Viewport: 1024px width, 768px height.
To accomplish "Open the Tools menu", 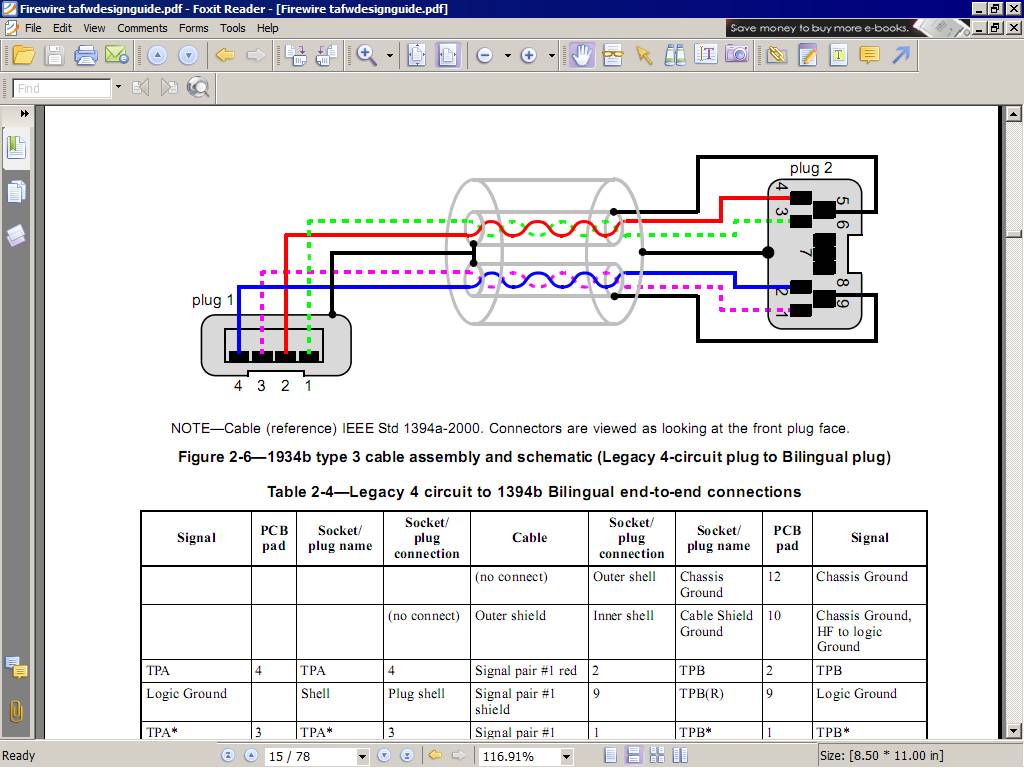I will pyautogui.click(x=232, y=28).
